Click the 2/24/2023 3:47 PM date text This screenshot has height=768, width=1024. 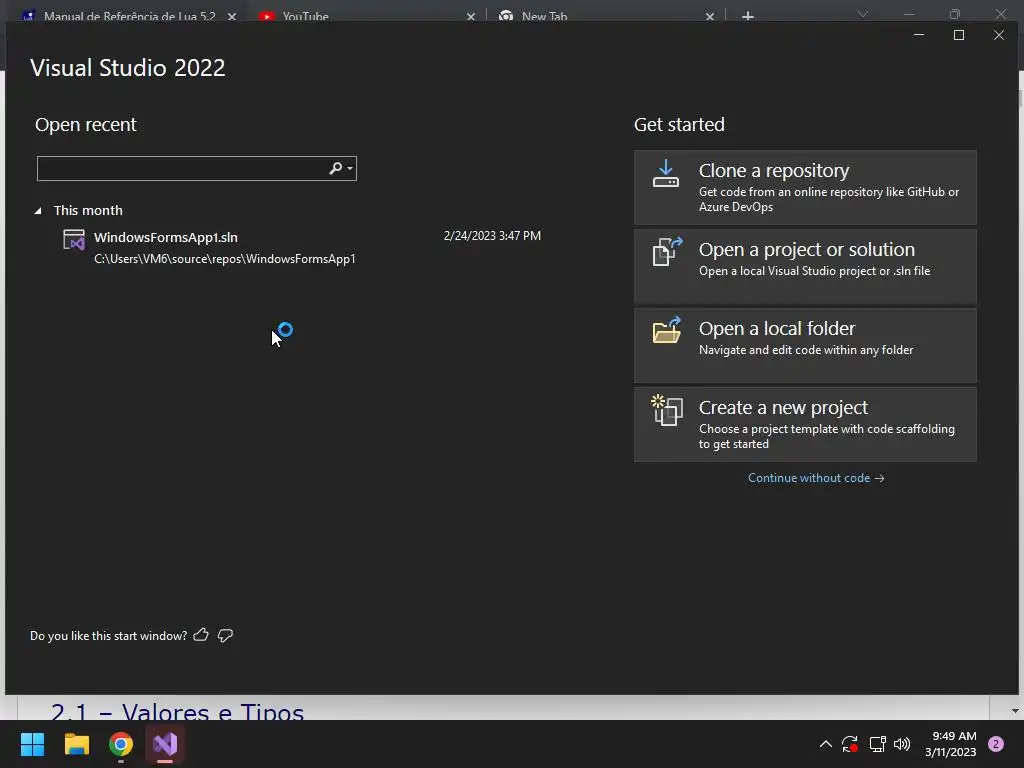tap(492, 236)
